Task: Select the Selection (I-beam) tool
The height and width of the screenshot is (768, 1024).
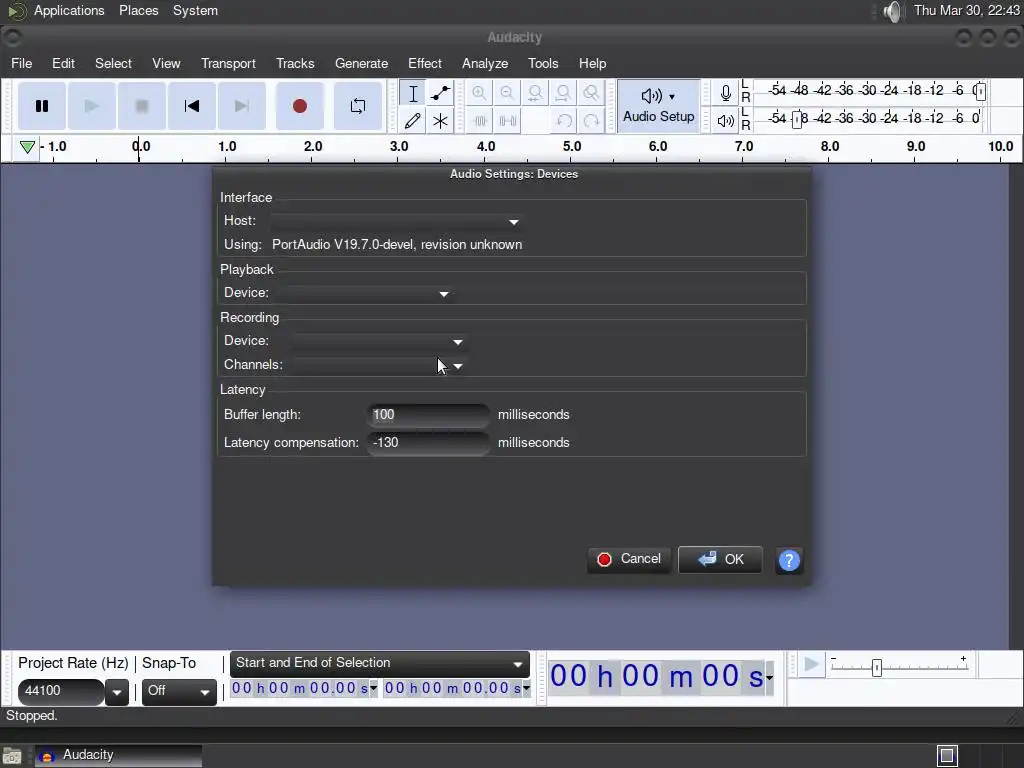Action: coord(413,93)
